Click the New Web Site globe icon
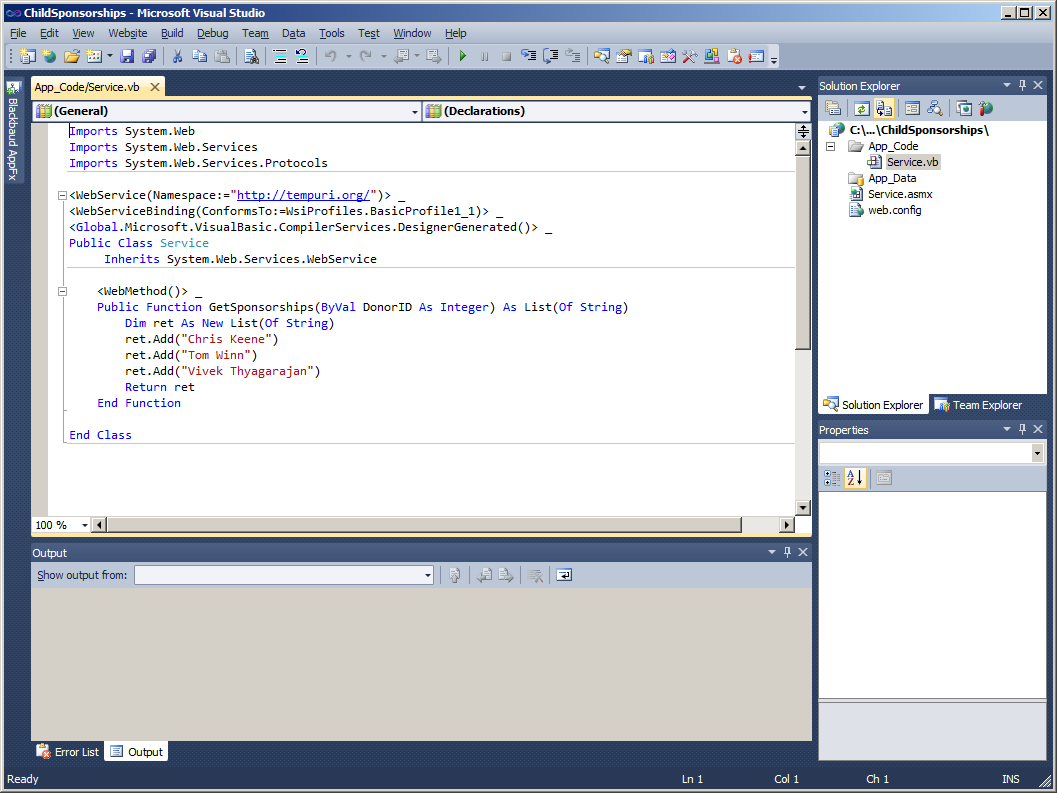The height and width of the screenshot is (793, 1057). (x=49, y=57)
